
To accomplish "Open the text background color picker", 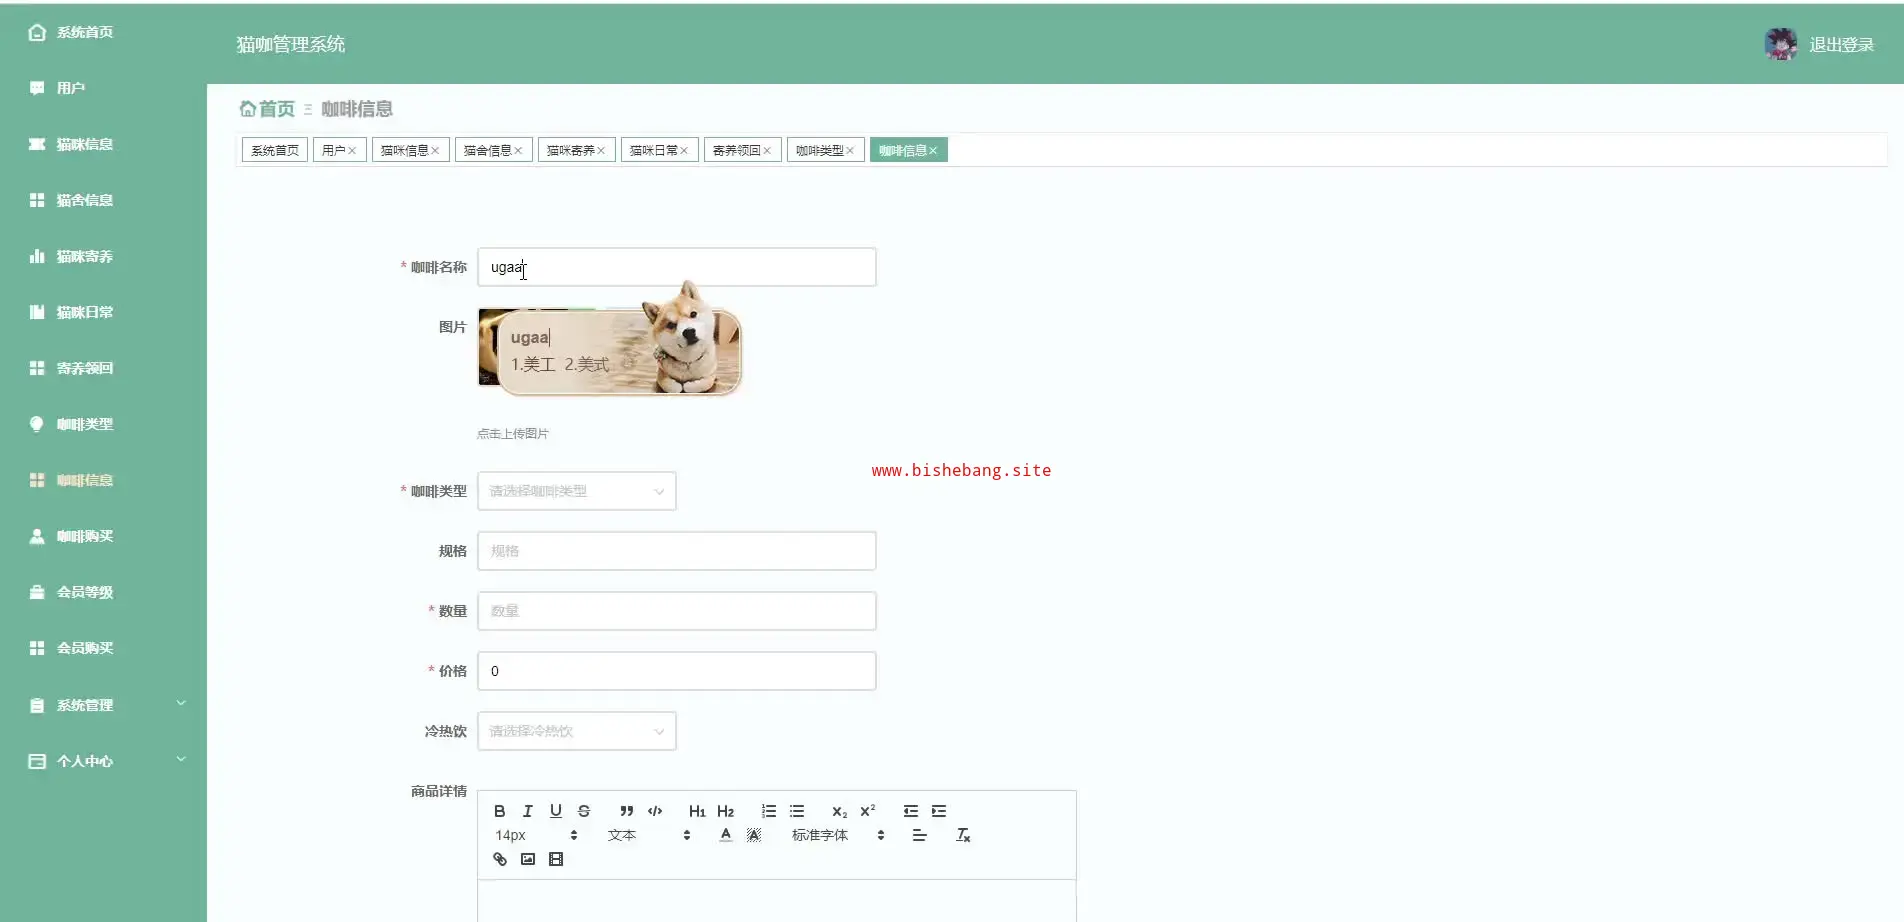I will [x=754, y=835].
